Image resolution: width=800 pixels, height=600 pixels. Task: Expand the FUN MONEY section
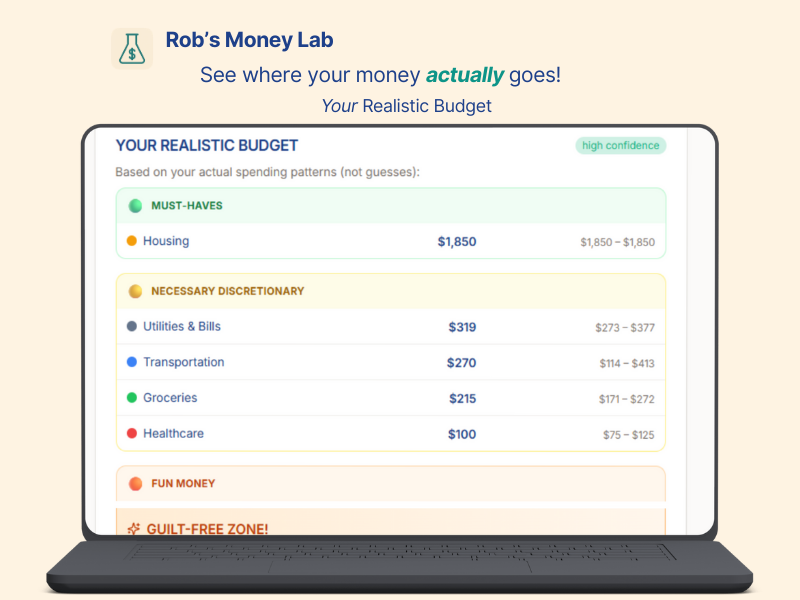coord(390,483)
